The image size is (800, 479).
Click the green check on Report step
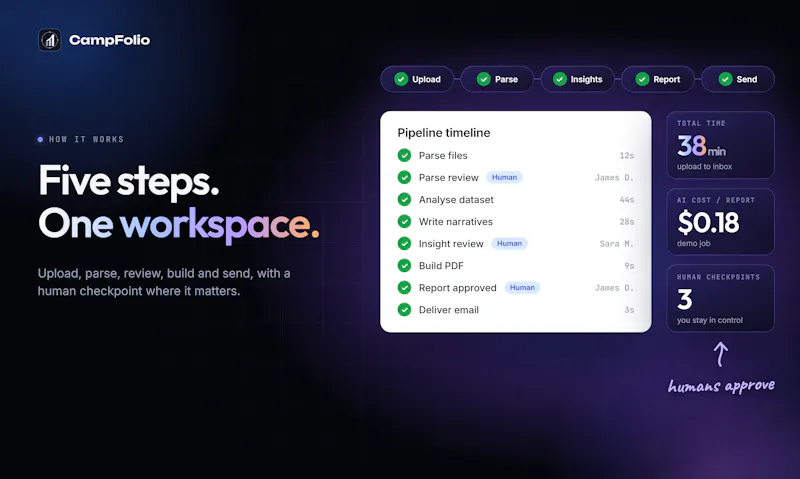(x=642, y=79)
